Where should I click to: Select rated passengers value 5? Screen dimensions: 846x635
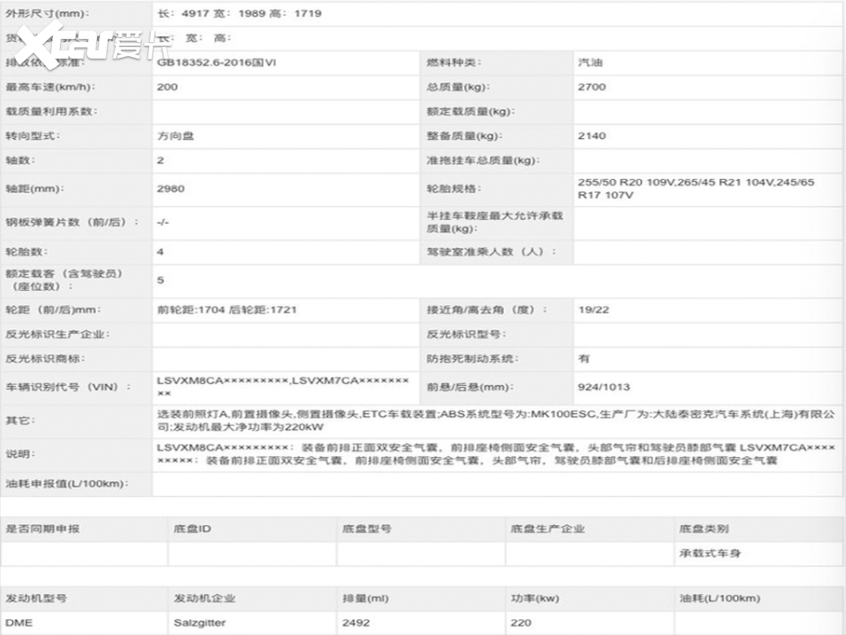tap(160, 281)
